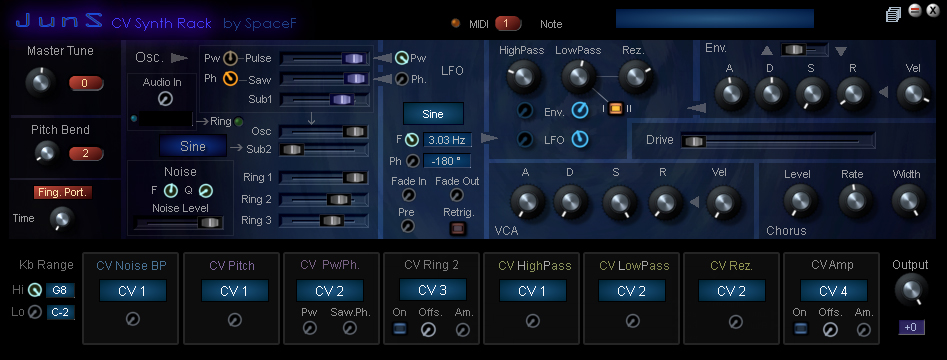Click the LFO 3.03 Hz frequency field
Image resolution: width=947 pixels, height=360 pixels.
[447, 140]
